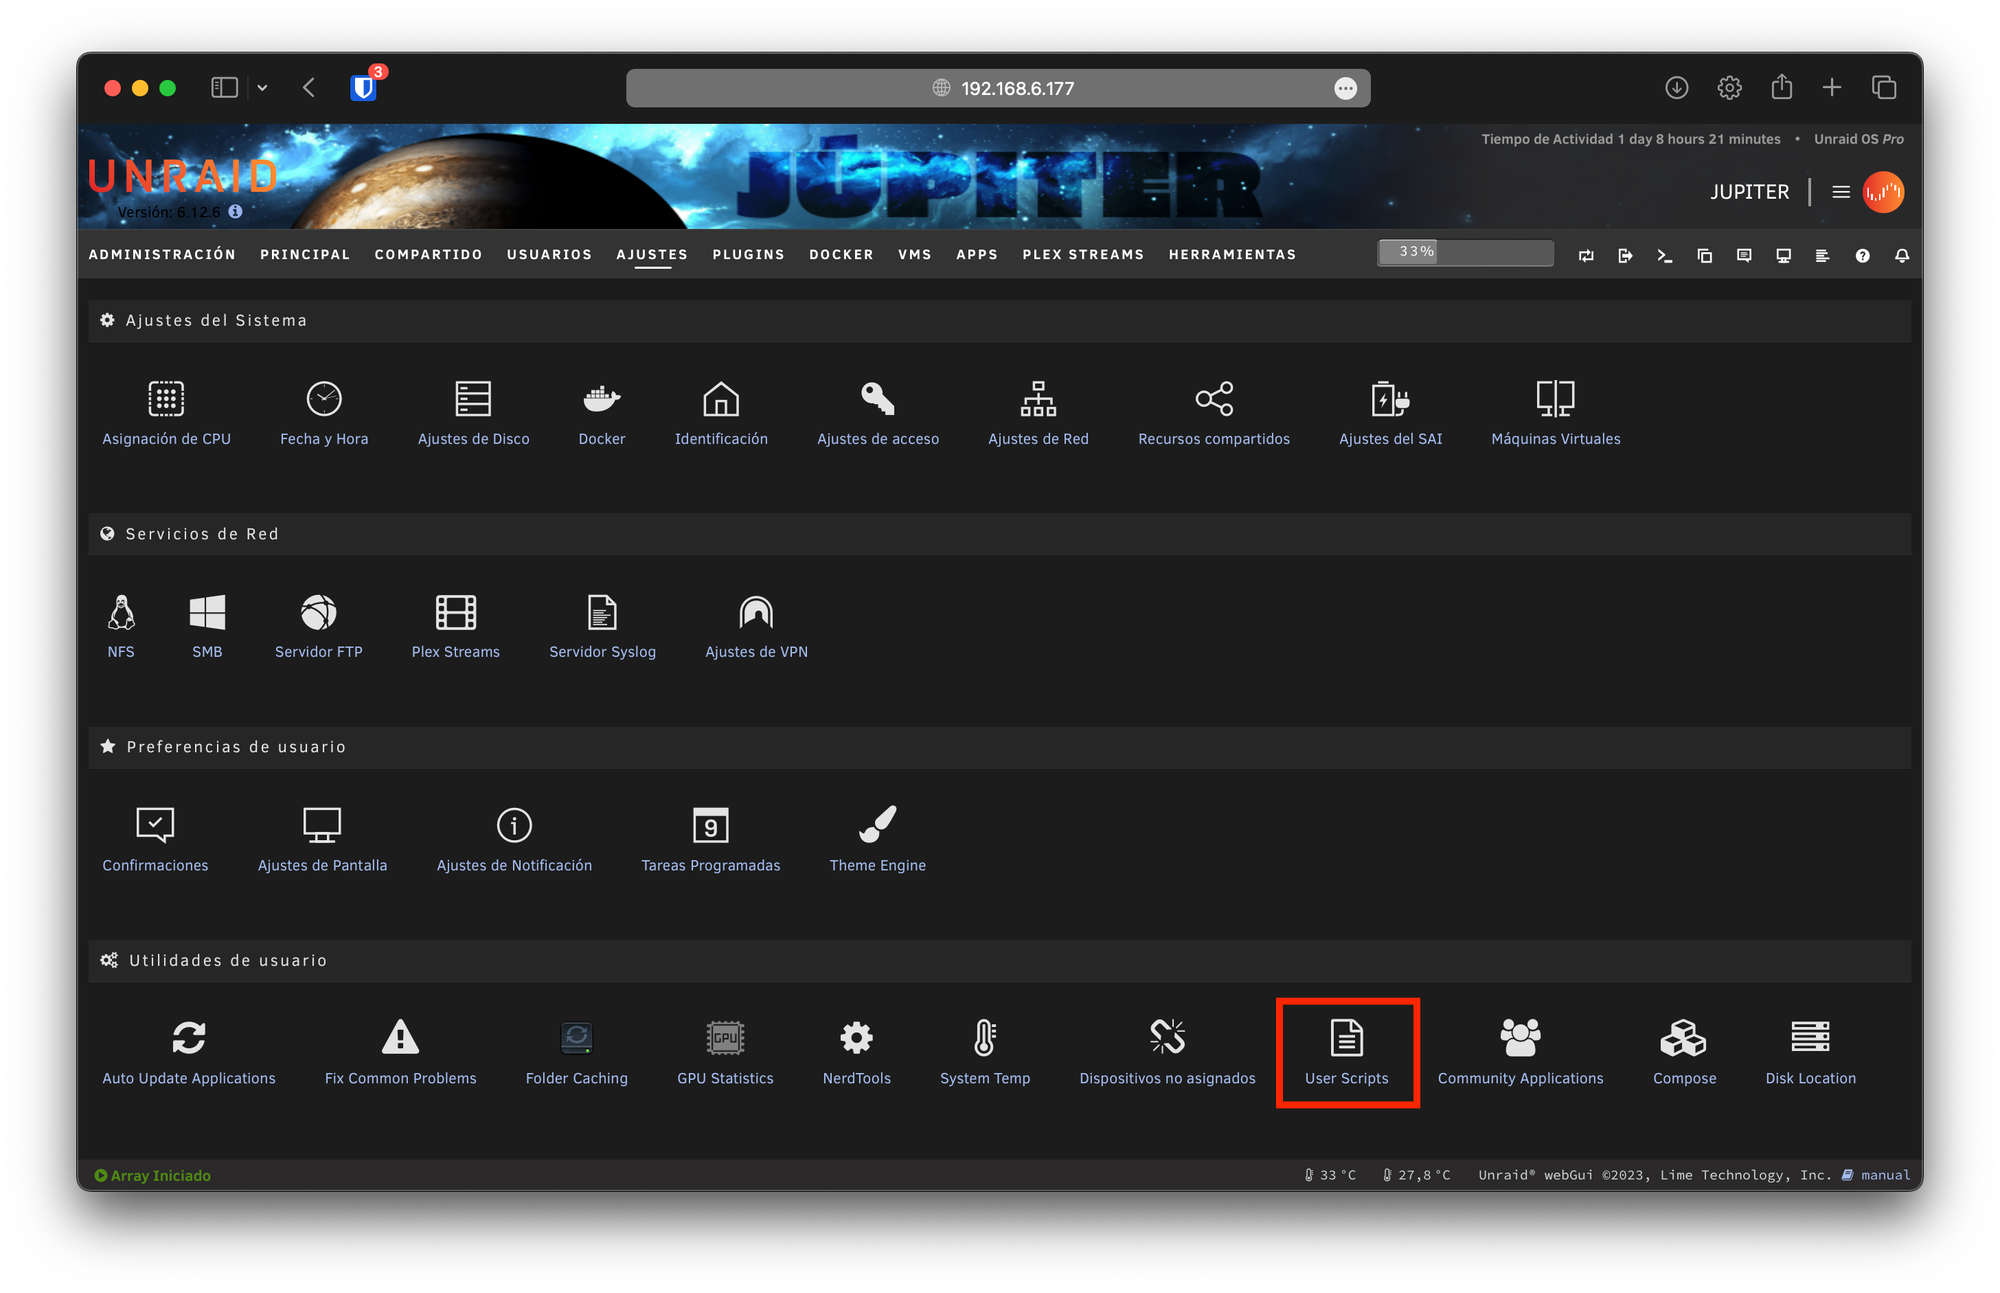
Task: Open GPU Statistics settings
Action: [725, 1053]
